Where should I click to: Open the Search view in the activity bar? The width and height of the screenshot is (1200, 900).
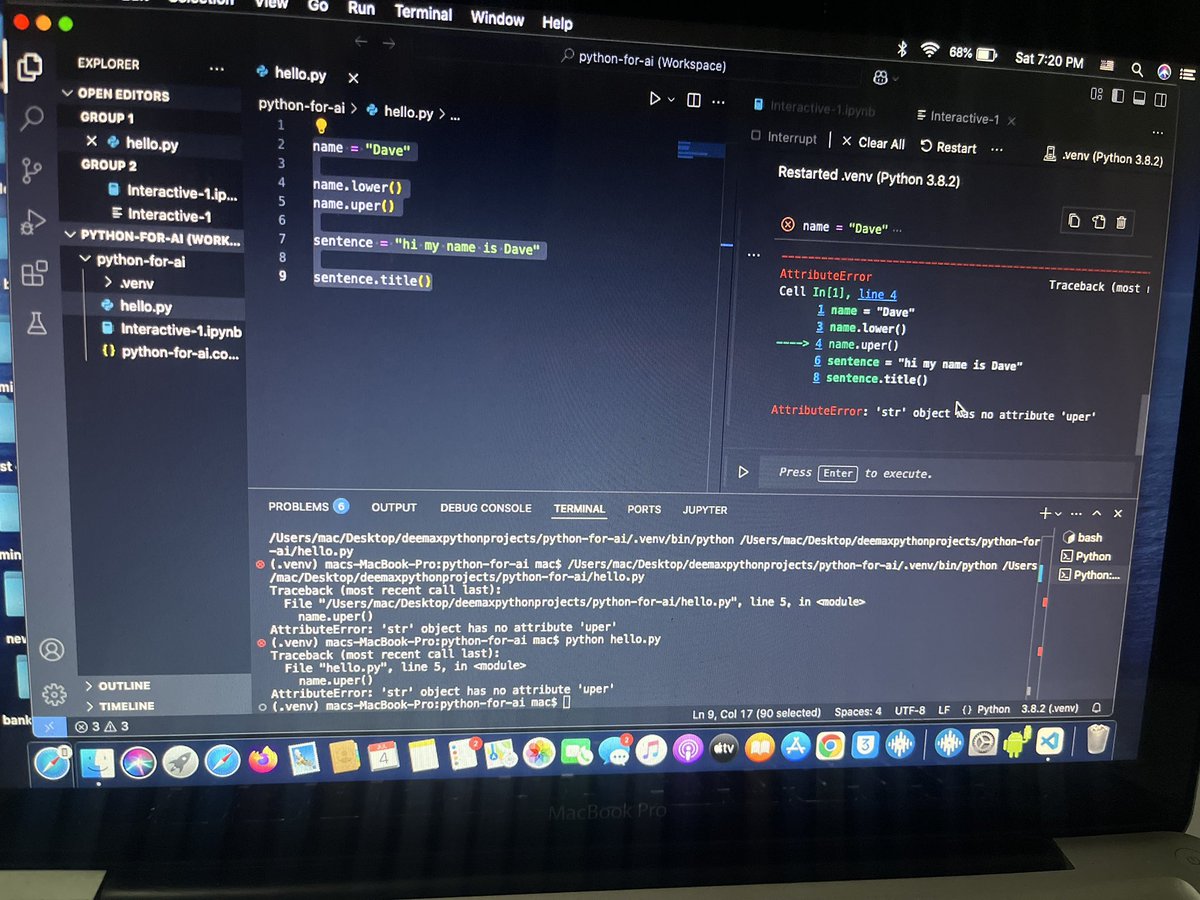[x=32, y=118]
